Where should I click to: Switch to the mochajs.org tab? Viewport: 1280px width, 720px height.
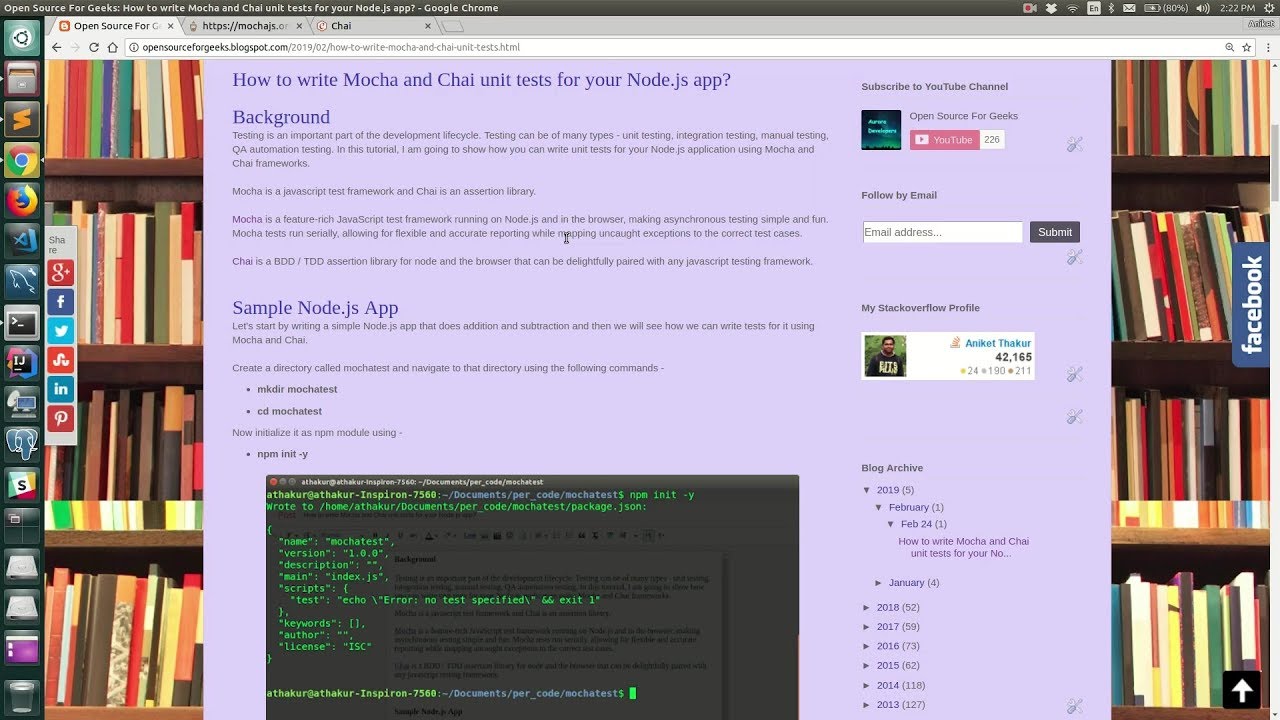[245, 26]
